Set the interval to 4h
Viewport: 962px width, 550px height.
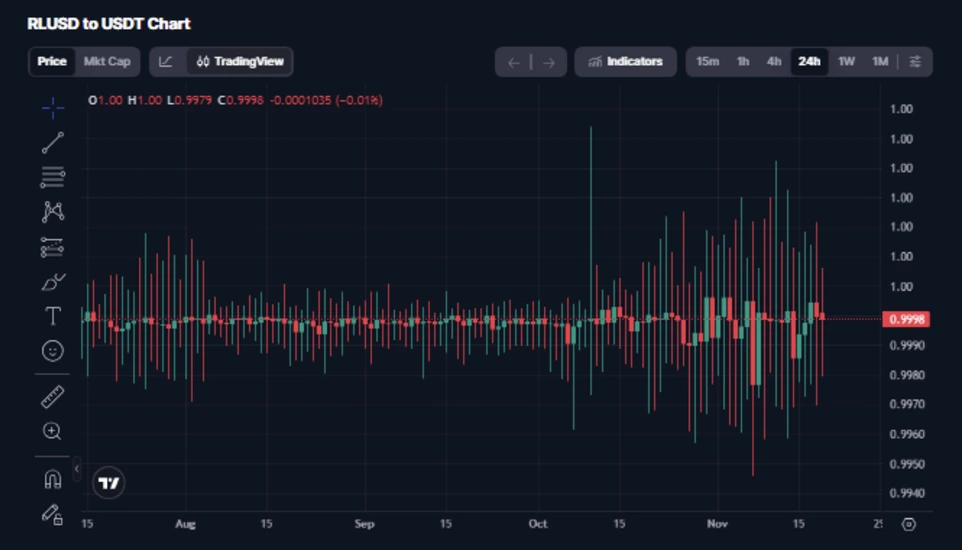tap(774, 61)
